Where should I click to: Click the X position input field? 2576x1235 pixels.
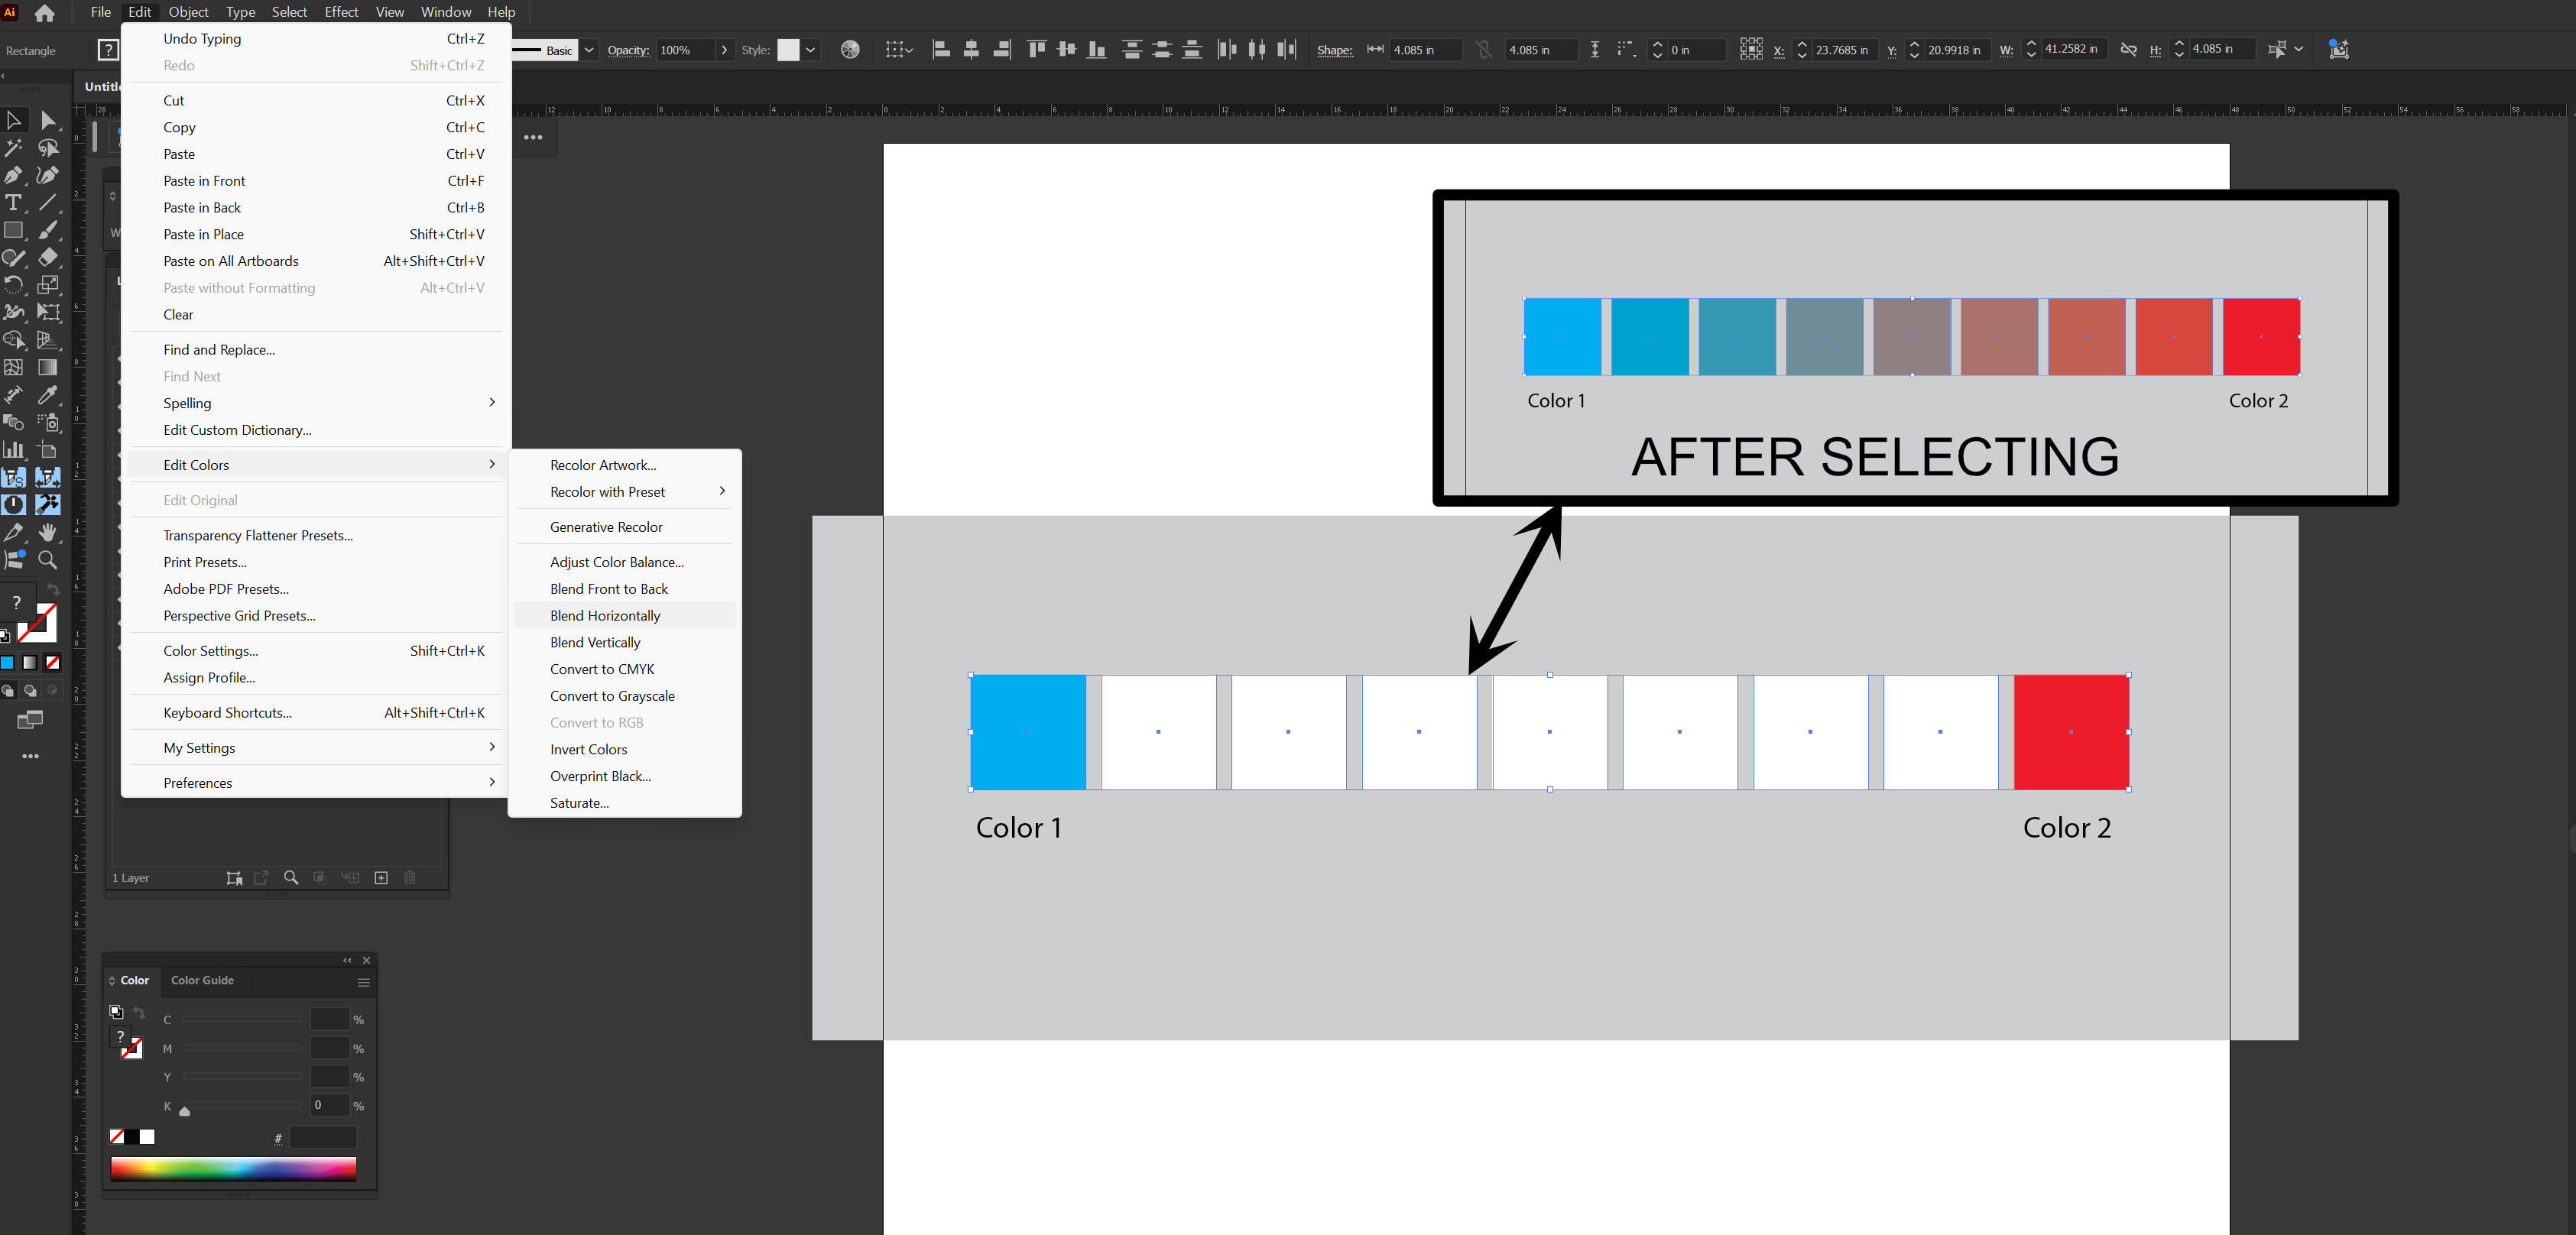pos(1846,50)
